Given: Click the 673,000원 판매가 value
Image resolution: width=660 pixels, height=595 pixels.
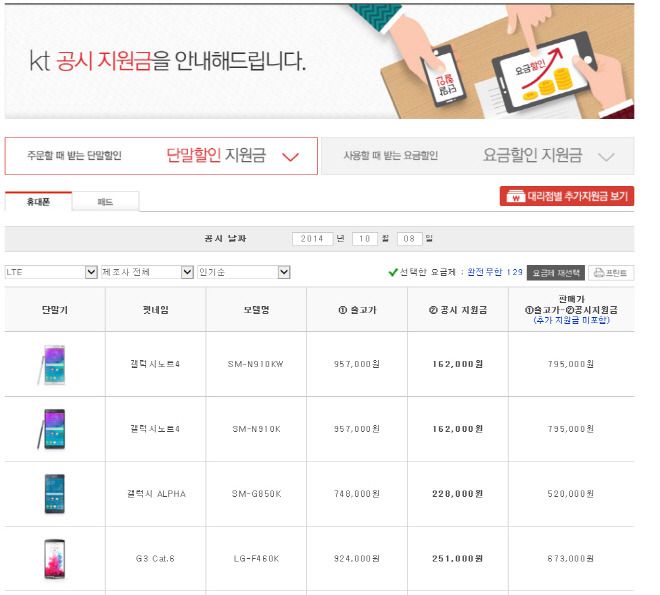Looking at the screenshot, I should tap(571, 559).
